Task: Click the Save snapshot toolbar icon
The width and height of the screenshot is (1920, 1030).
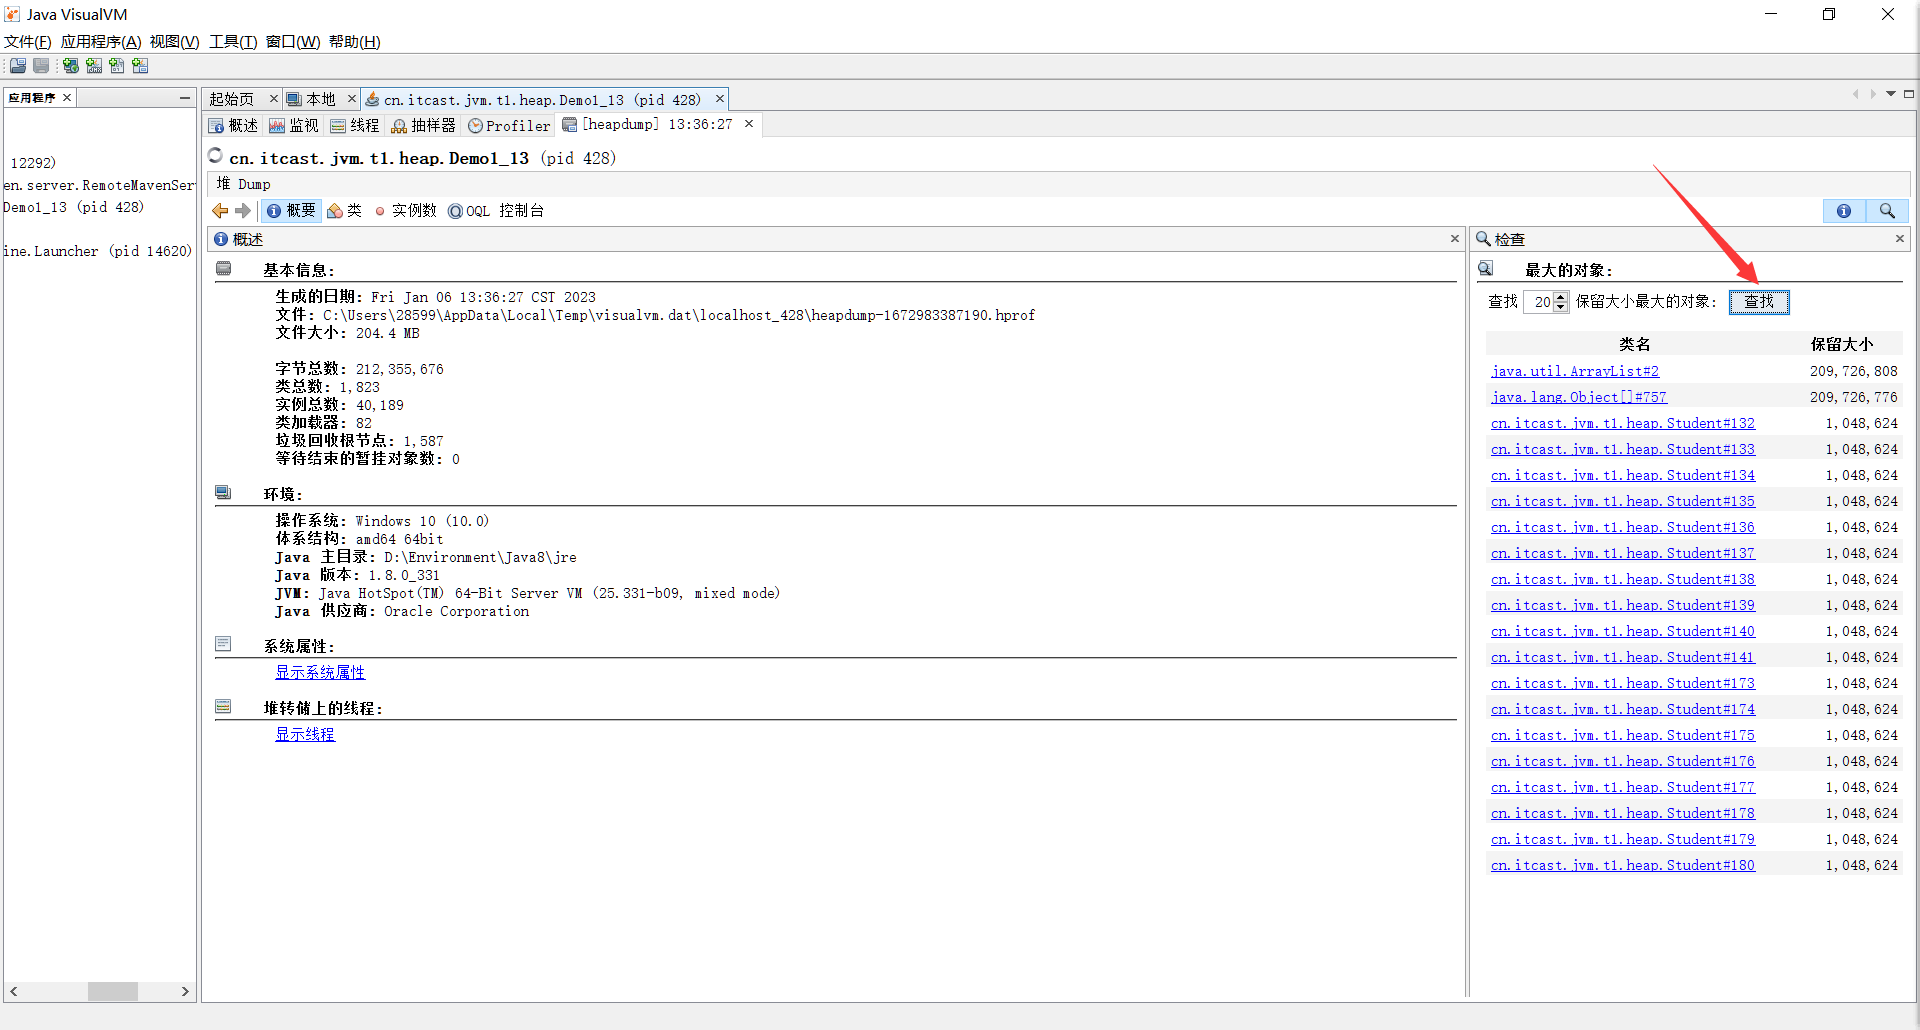Action: click(x=41, y=66)
